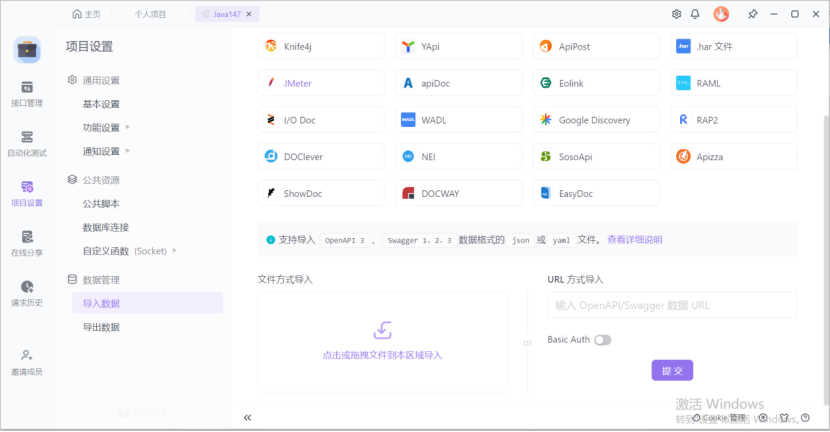This screenshot has width=830, height=432.
Task: Open the 接口管理 sidebar icon
Action: point(27,94)
